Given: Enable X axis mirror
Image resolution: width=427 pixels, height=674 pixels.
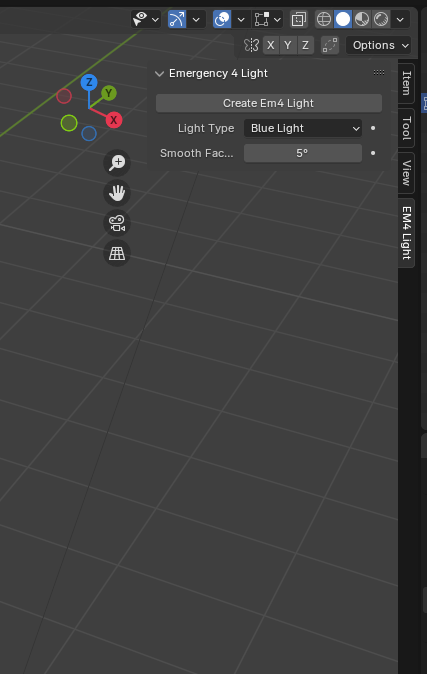Looking at the screenshot, I should (270, 45).
